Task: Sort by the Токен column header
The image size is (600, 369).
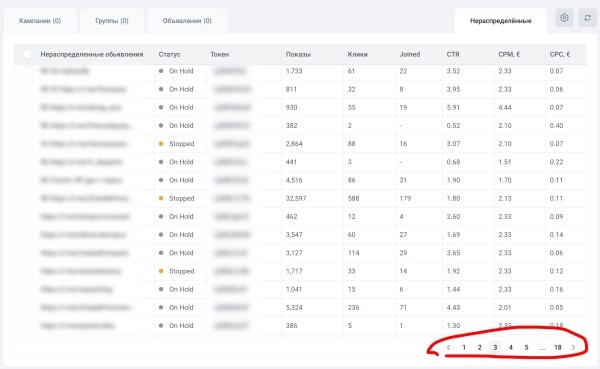Action: [x=220, y=54]
